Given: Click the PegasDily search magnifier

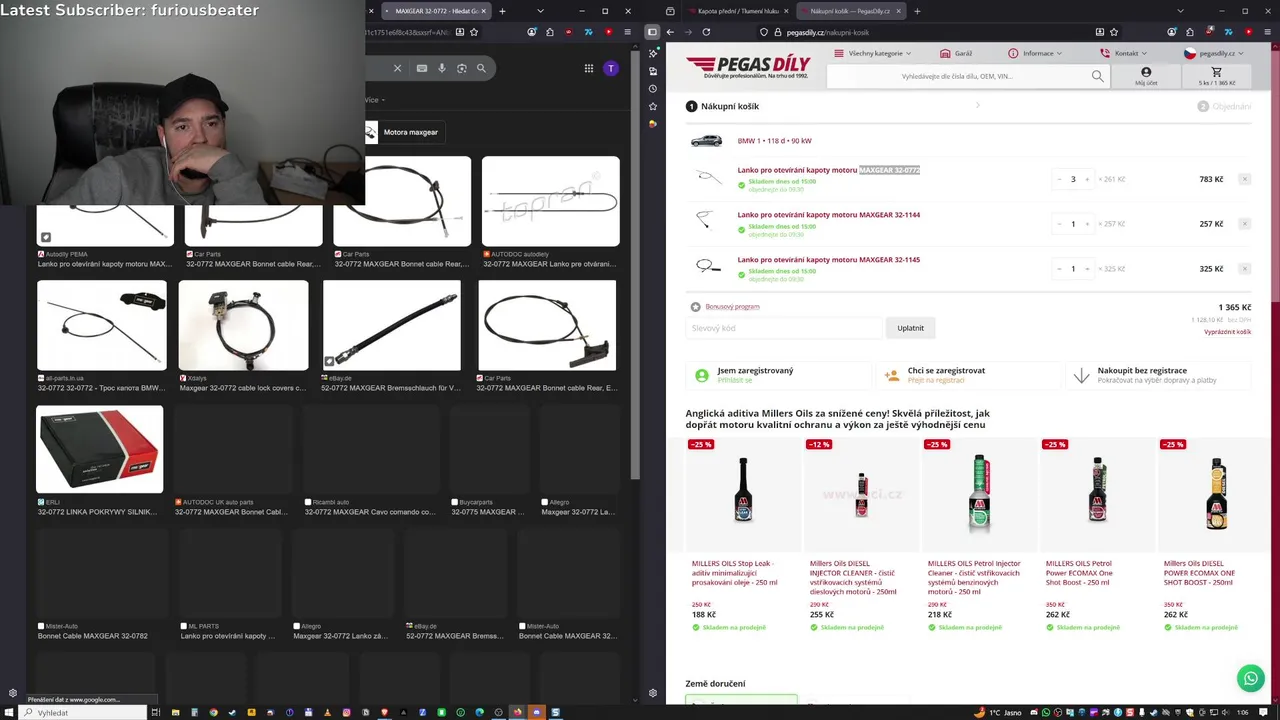Looking at the screenshot, I should click(x=1097, y=76).
